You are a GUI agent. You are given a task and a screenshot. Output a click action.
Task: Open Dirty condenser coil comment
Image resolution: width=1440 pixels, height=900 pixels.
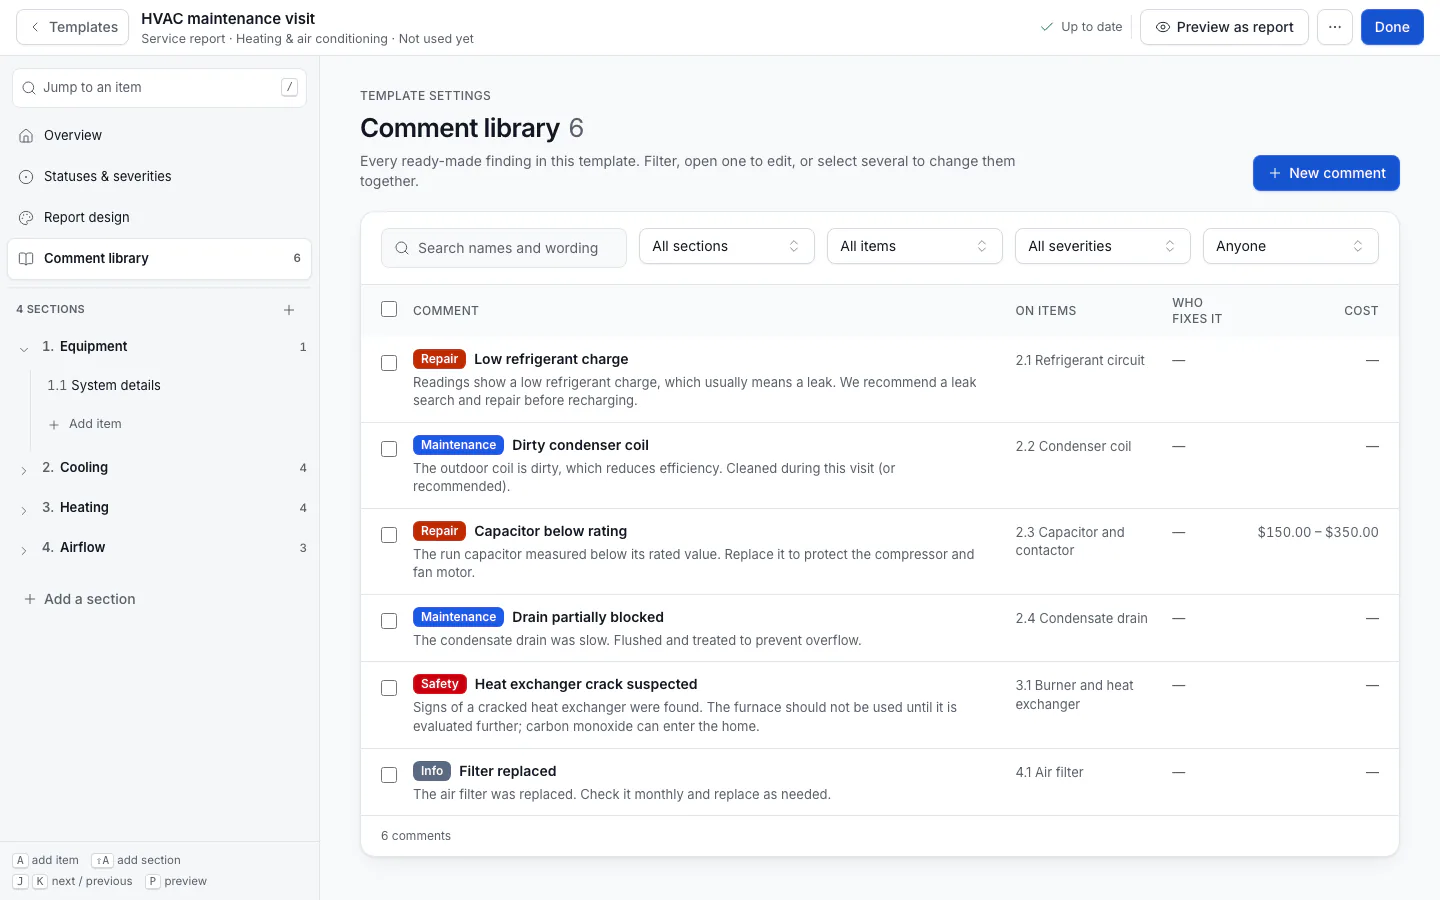(x=580, y=445)
